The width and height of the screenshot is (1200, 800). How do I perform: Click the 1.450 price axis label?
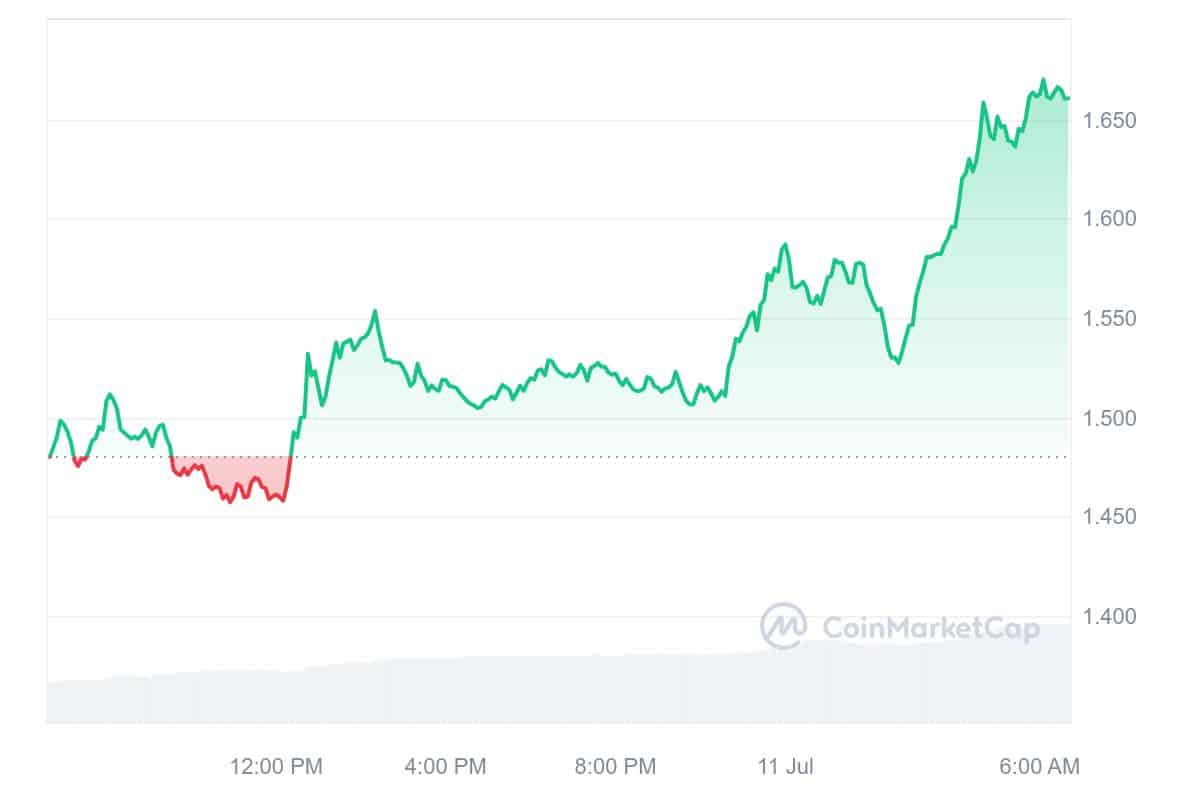click(x=1109, y=517)
